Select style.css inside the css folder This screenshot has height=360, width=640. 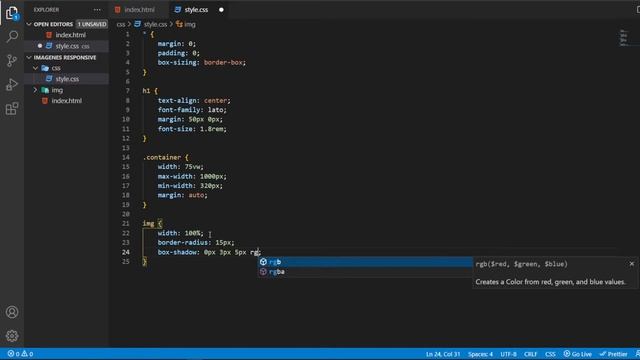click(67, 79)
